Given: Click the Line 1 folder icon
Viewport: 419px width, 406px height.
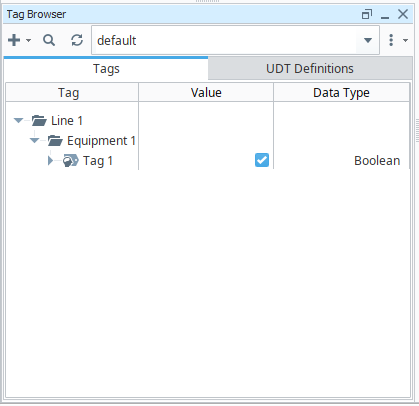Looking at the screenshot, I should [x=39, y=120].
